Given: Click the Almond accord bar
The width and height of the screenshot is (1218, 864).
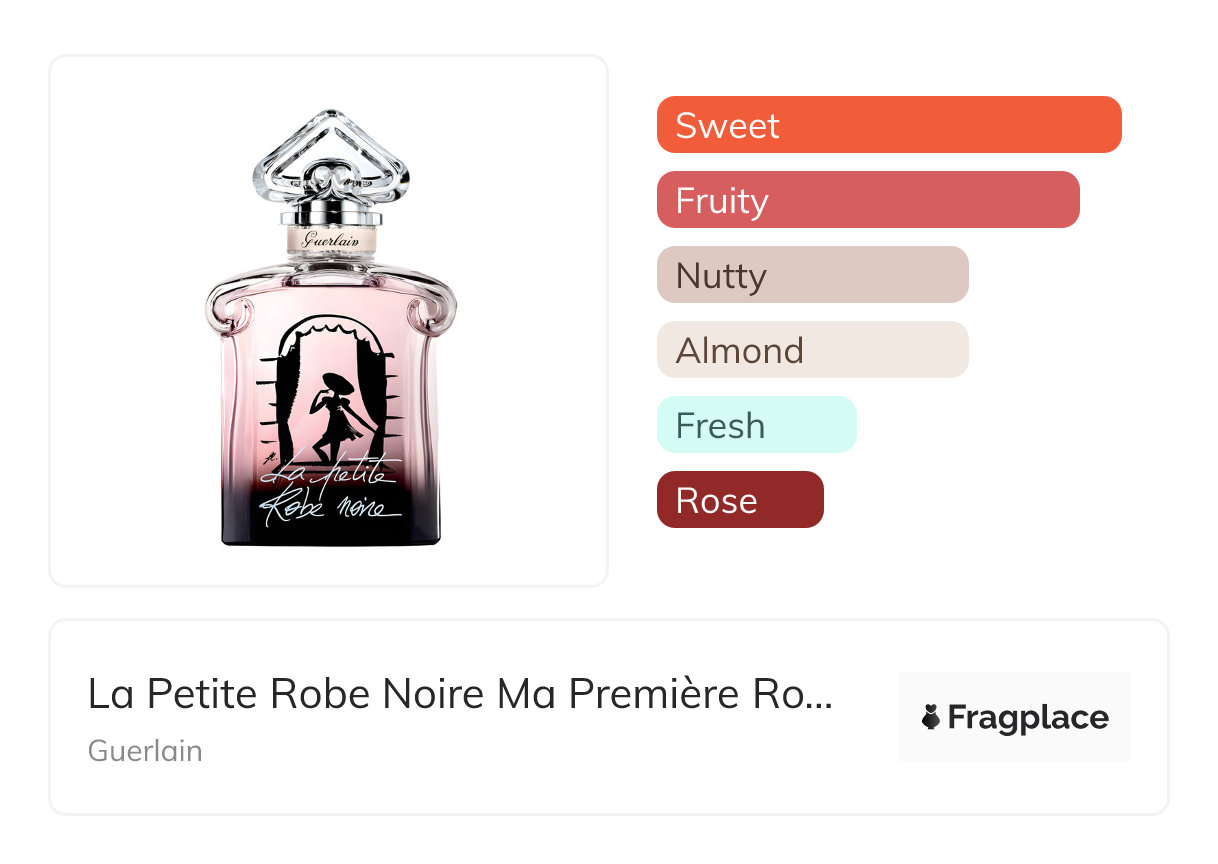Looking at the screenshot, I should pos(812,350).
